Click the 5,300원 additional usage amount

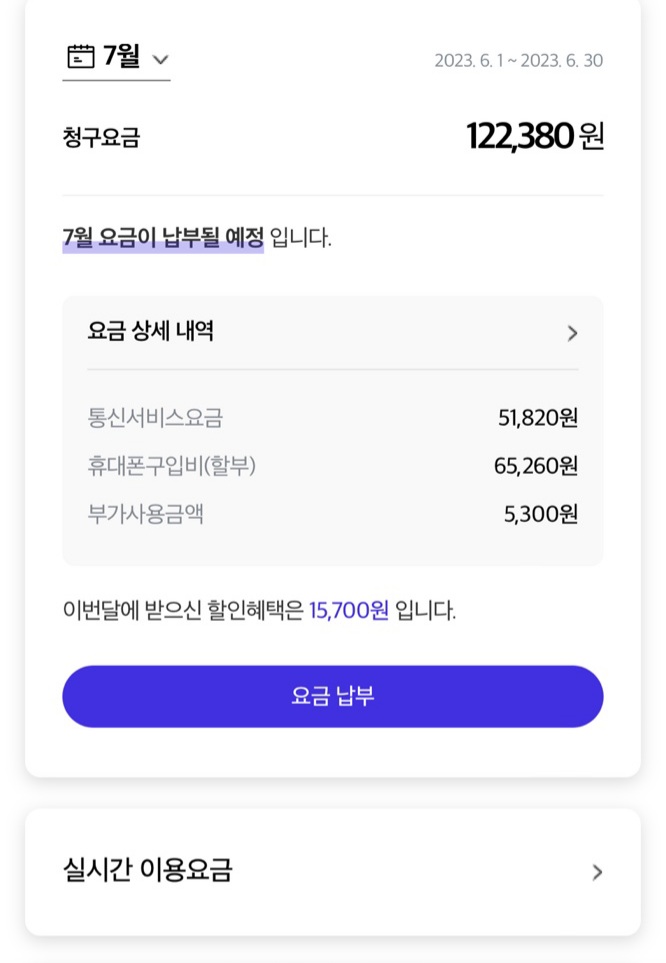[x=541, y=514]
